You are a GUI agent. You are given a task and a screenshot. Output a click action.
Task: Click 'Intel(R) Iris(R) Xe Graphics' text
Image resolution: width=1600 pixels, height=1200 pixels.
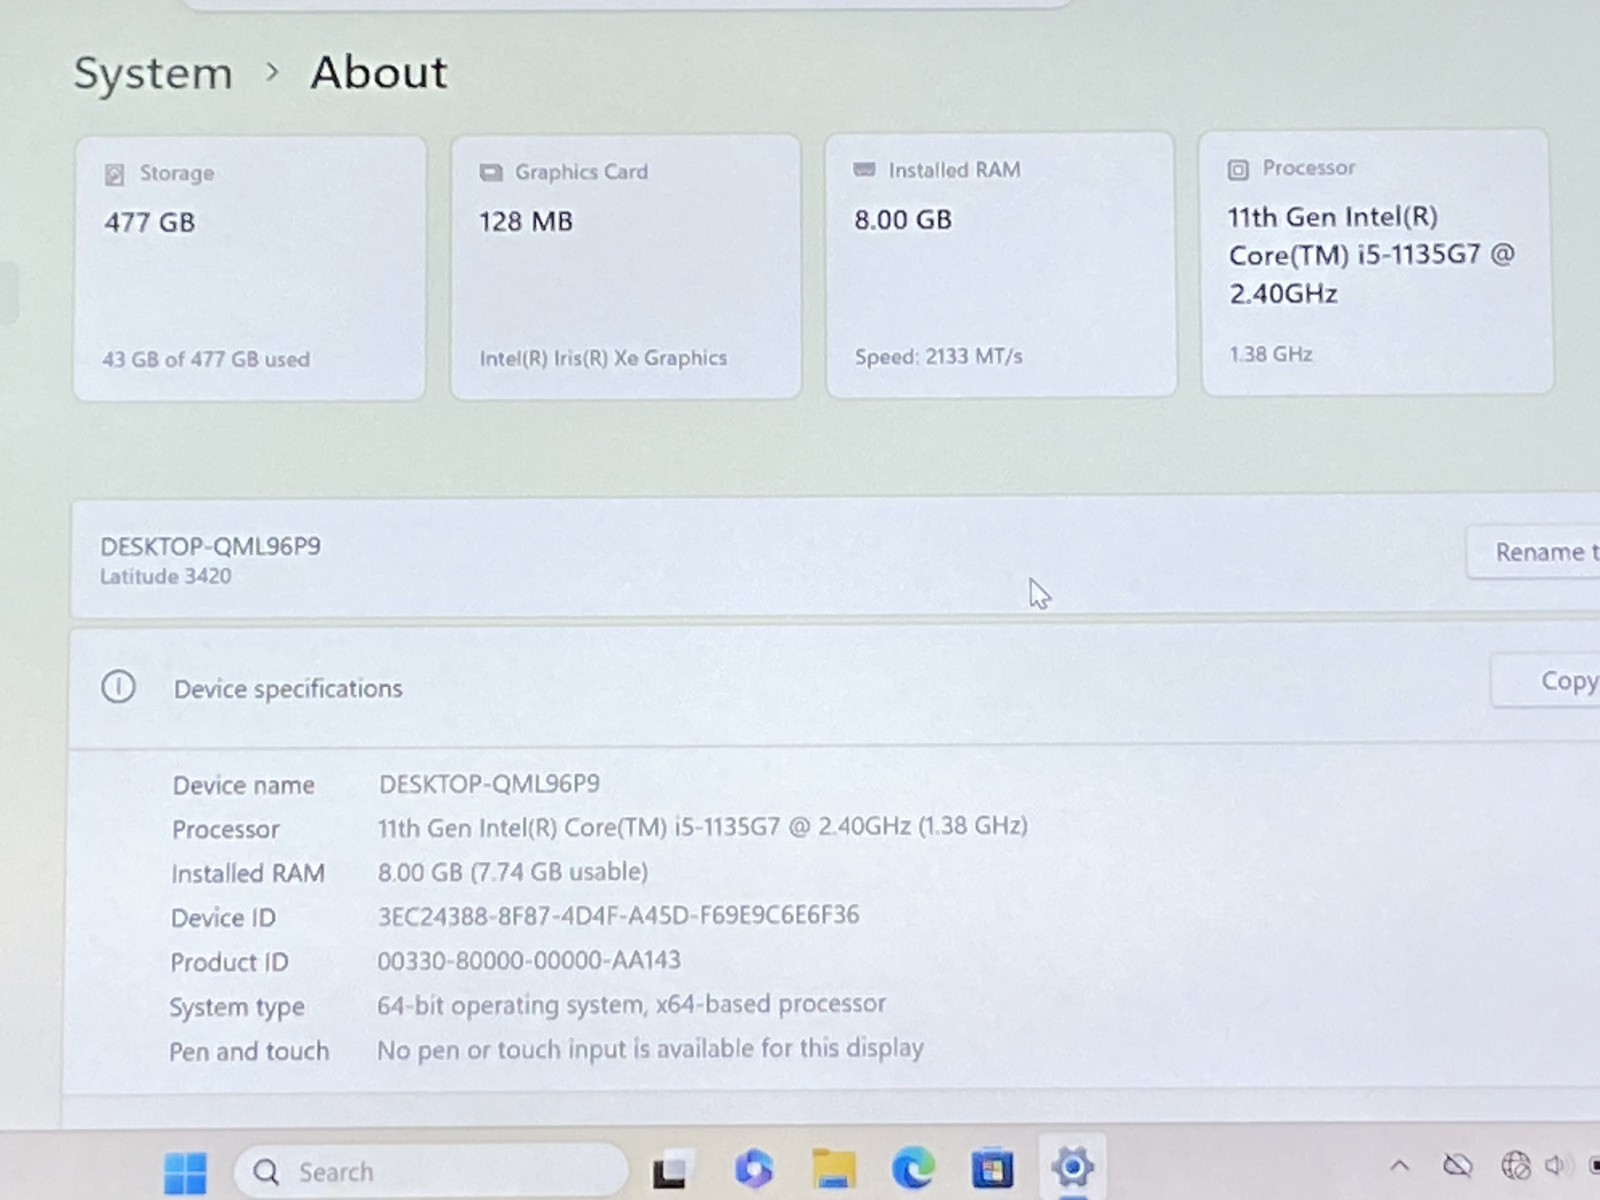coord(603,358)
